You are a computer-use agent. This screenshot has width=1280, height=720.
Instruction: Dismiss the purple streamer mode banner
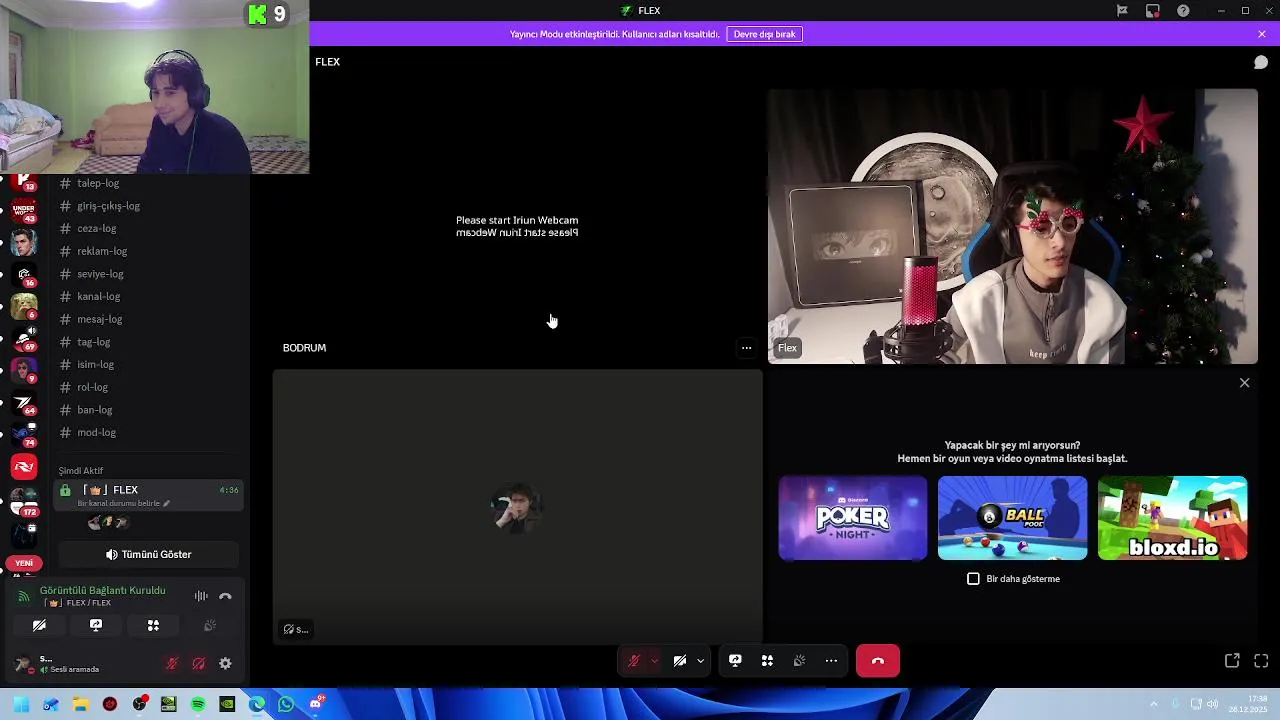(1262, 34)
